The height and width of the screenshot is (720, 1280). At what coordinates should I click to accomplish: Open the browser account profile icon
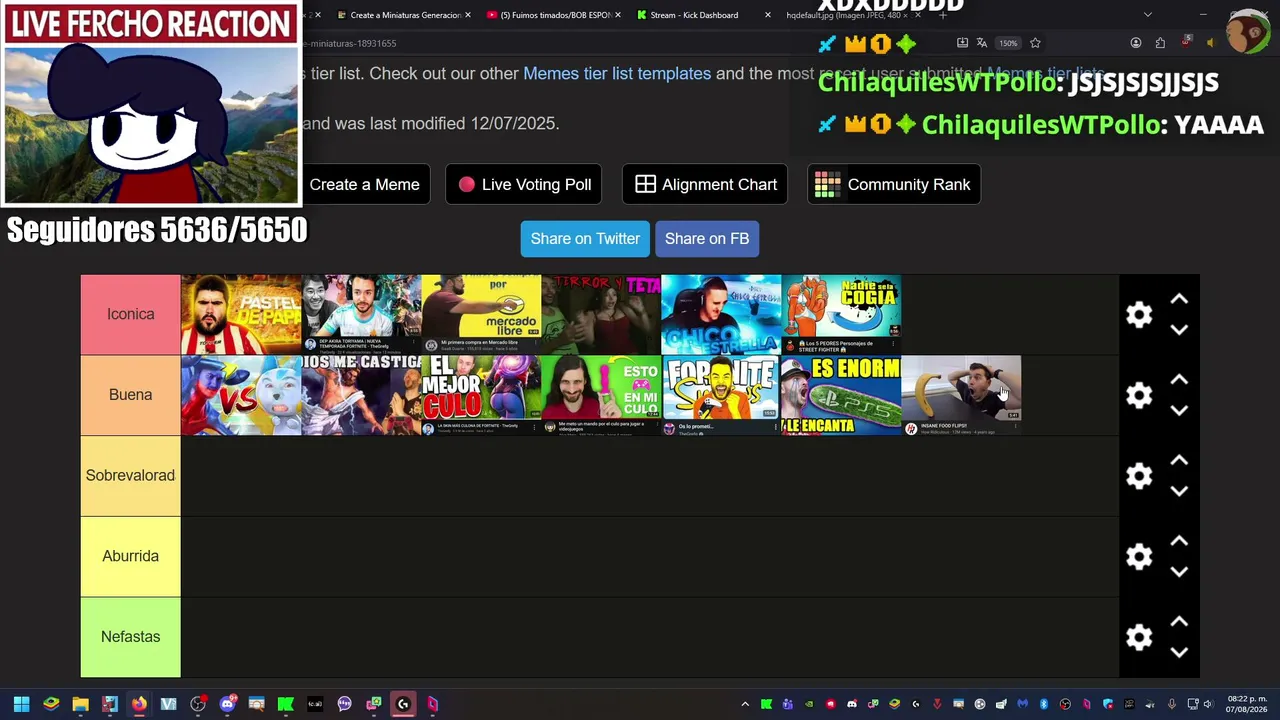coord(1136,43)
